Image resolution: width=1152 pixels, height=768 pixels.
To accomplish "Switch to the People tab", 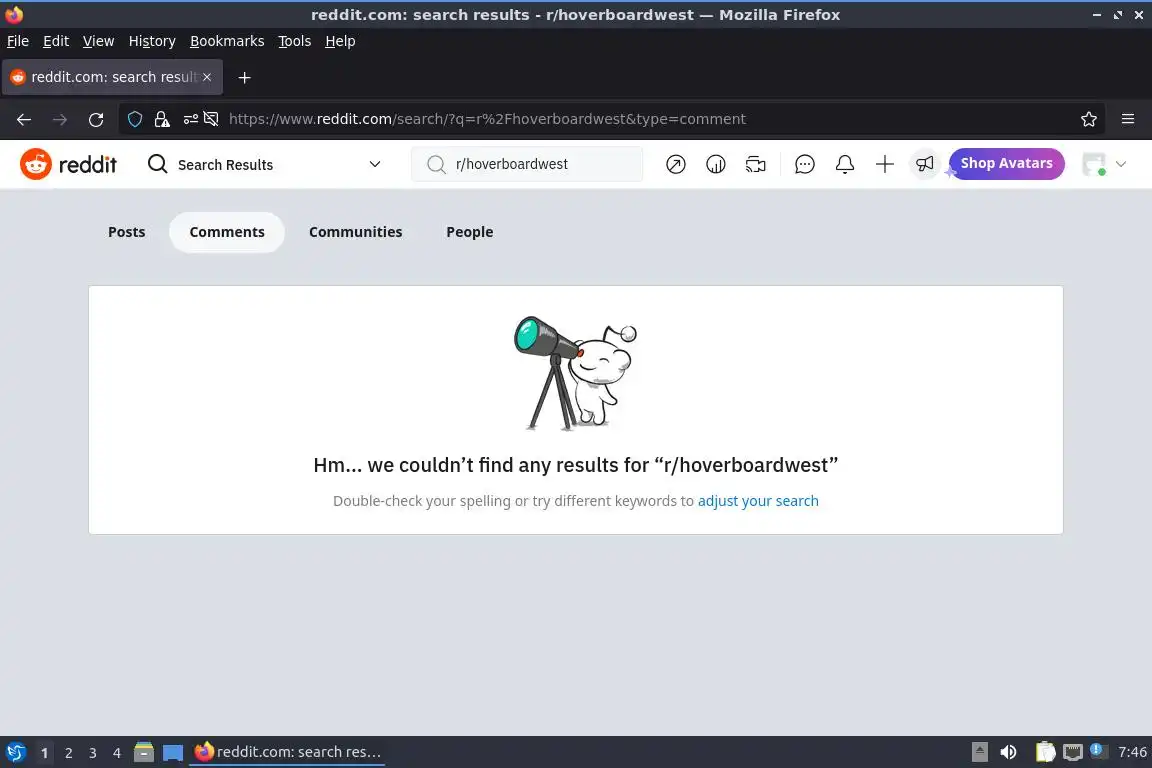I will pyautogui.click(x=469, y=232).
